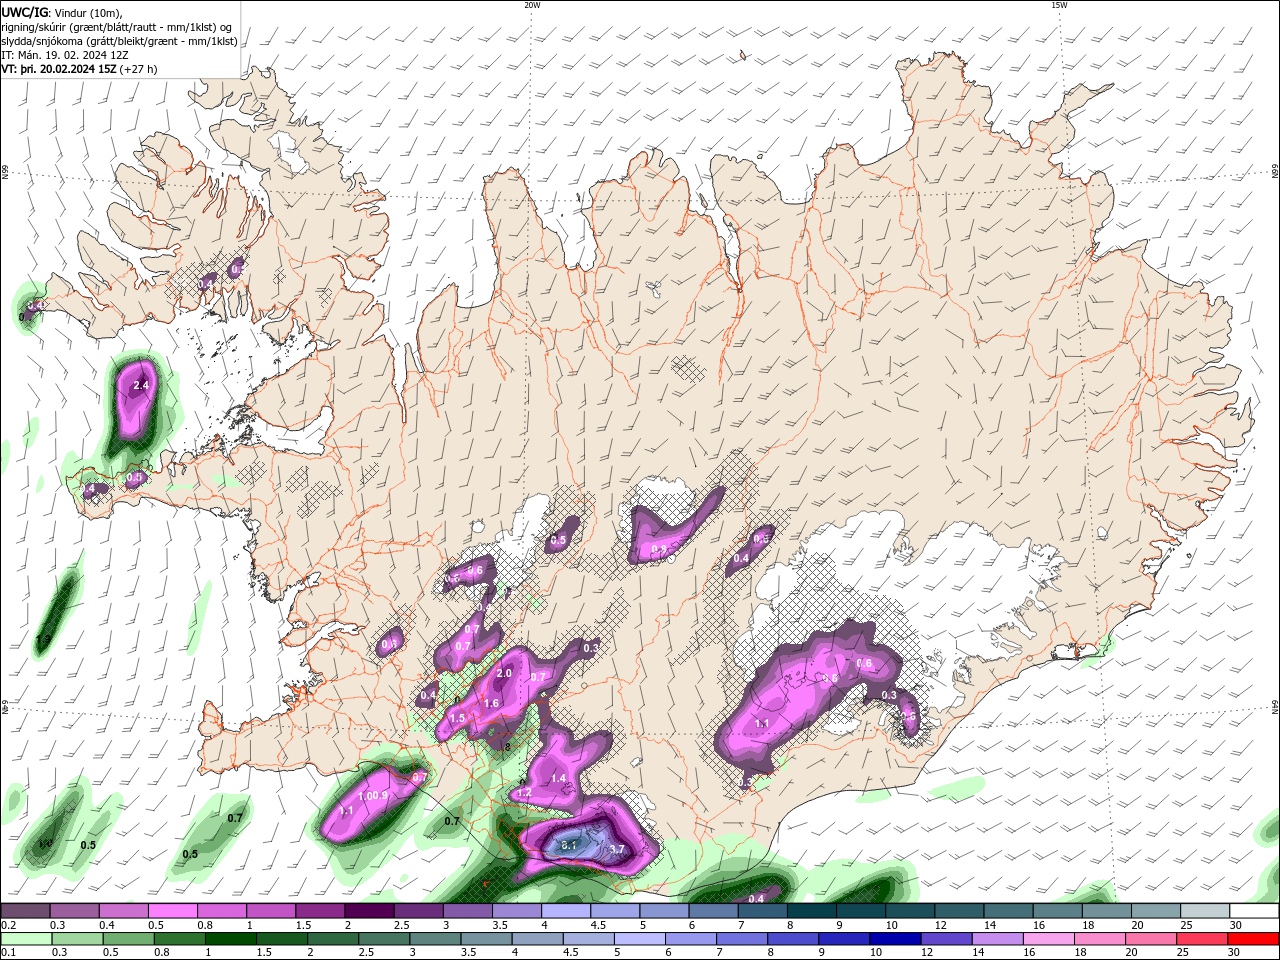This screenshot has width=1280, height=960.
Task: Click the light grey swatch at snow legend value 25
Action: pyautogui.click(x=1205, y=911)
